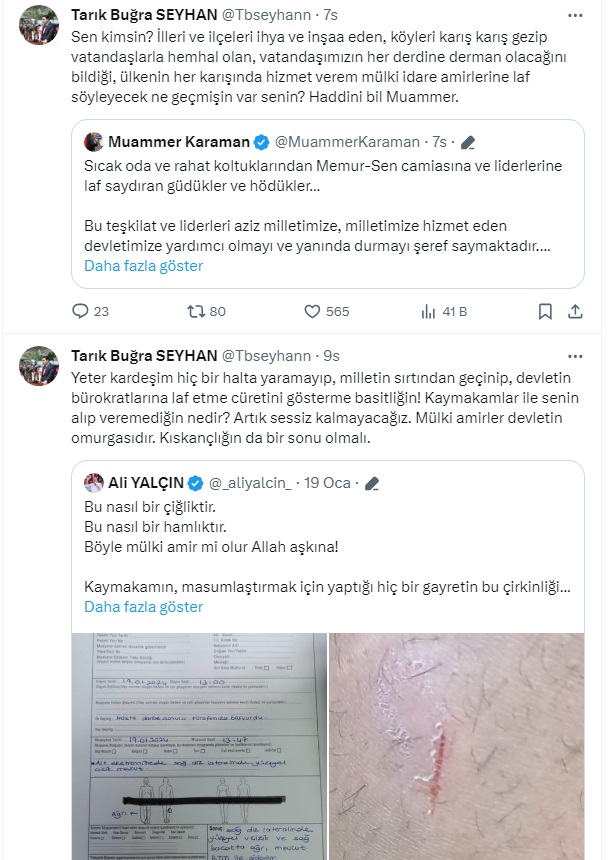Click edited pencil icon on Ali YALÇIN quote
Viewport: 616px width, 860px height.
click(x=372, y=483)
